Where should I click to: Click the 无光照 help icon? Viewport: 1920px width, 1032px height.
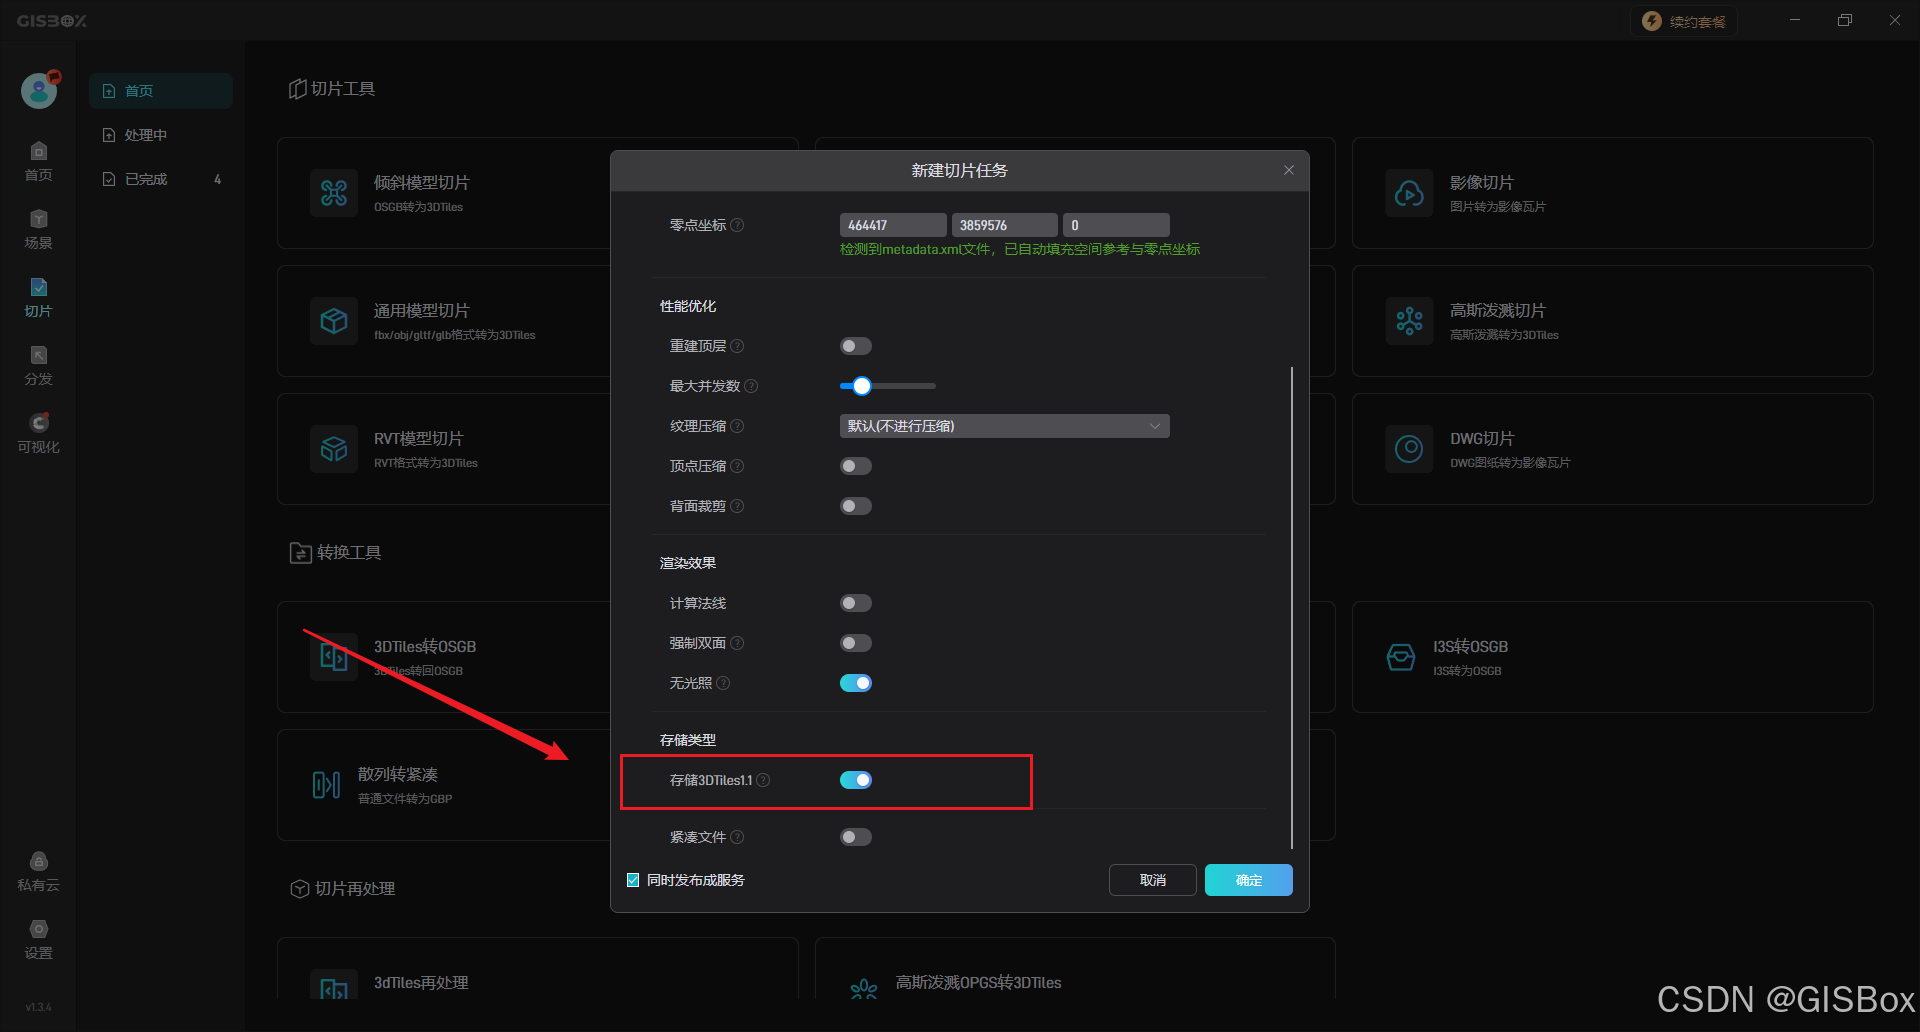point(723,683)
